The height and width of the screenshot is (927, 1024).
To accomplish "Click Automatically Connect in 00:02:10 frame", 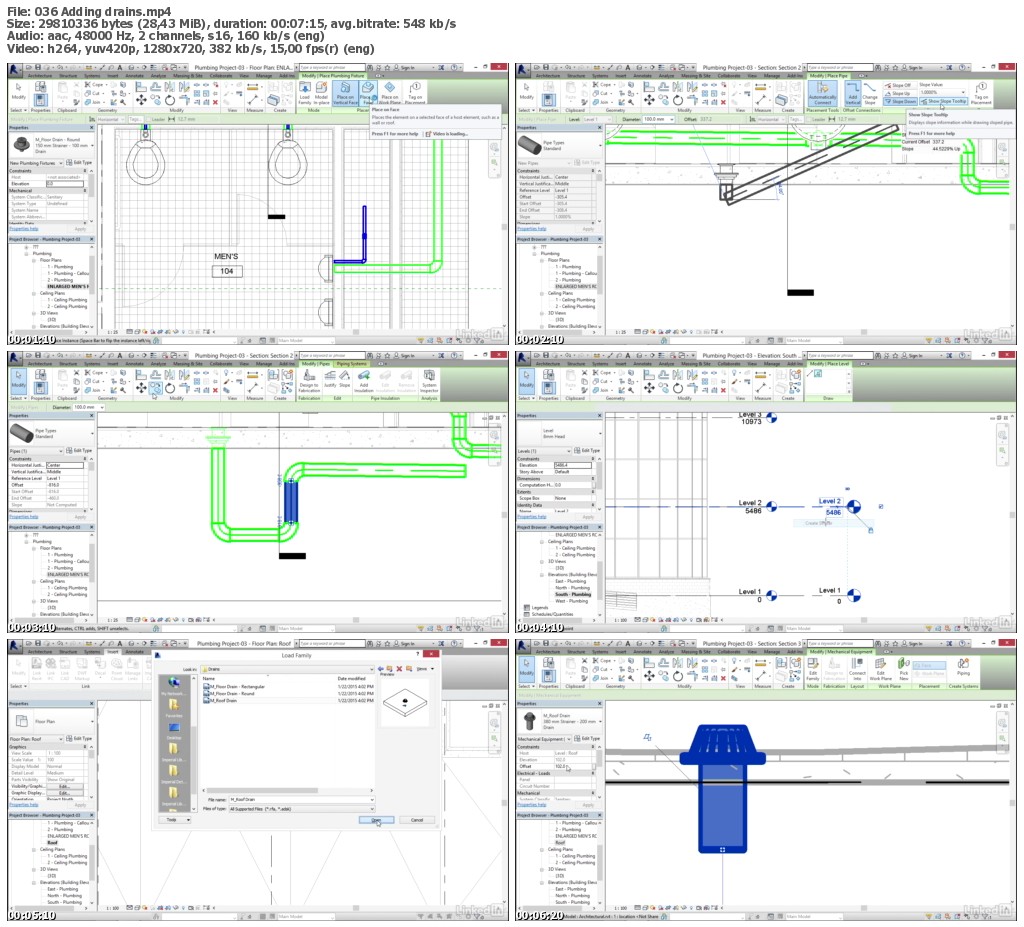I will pyautogui.click(x=822, y=93).
